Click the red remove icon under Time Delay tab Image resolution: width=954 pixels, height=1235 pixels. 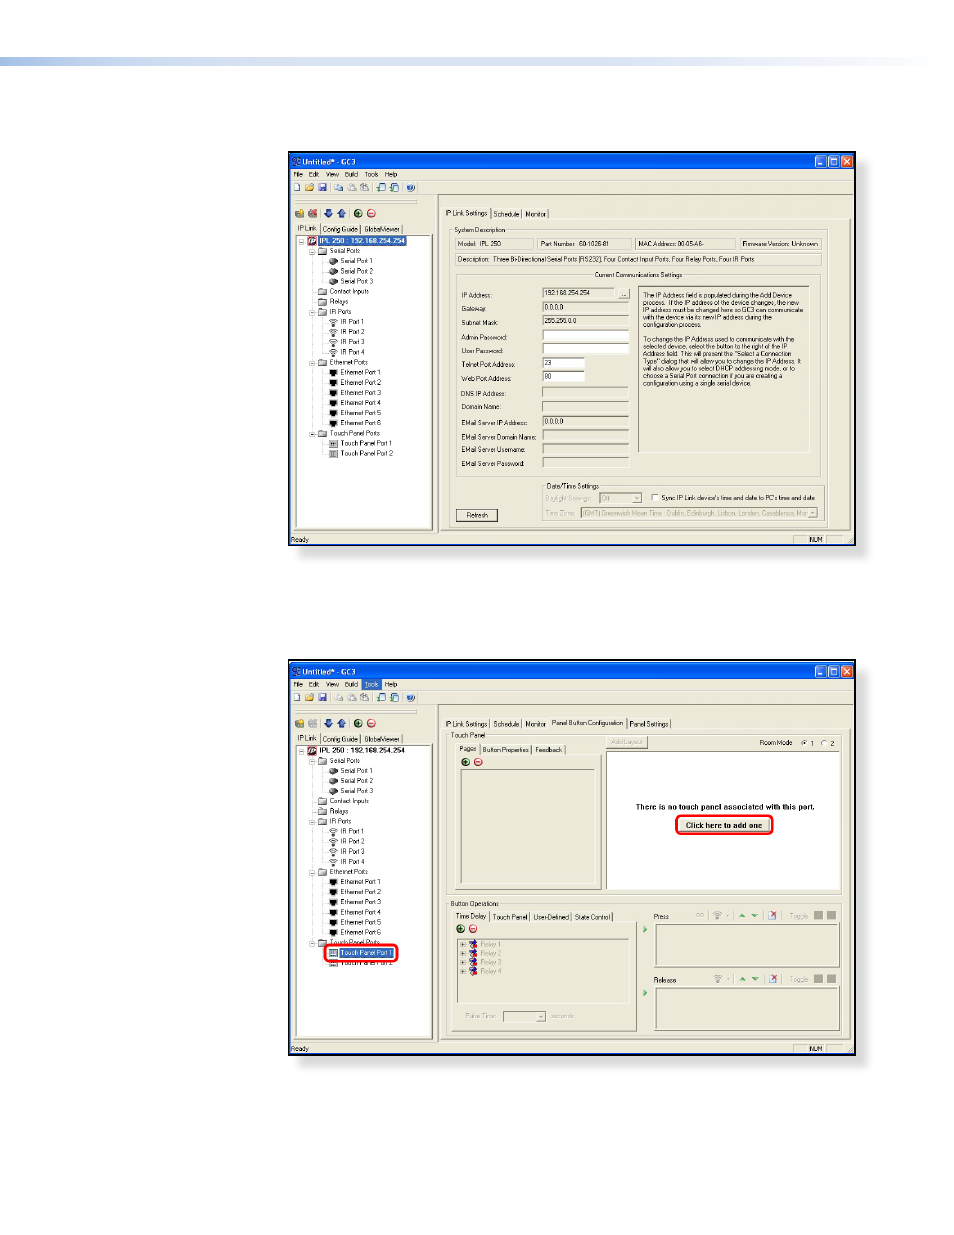point(473,929)
